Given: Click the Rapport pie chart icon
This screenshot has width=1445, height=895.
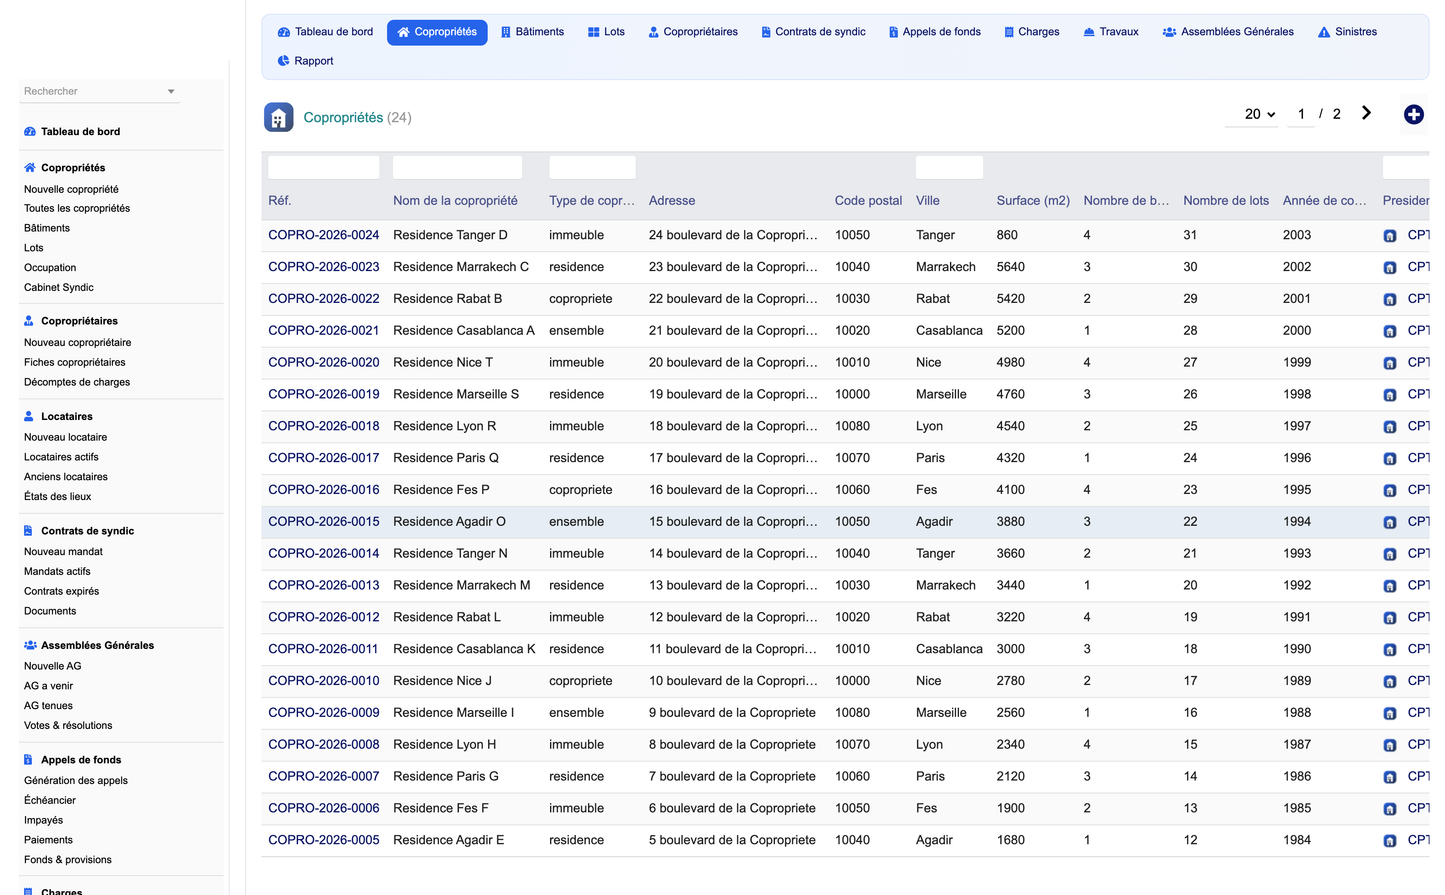Looking at the screenshot, I should click(284, 61).
